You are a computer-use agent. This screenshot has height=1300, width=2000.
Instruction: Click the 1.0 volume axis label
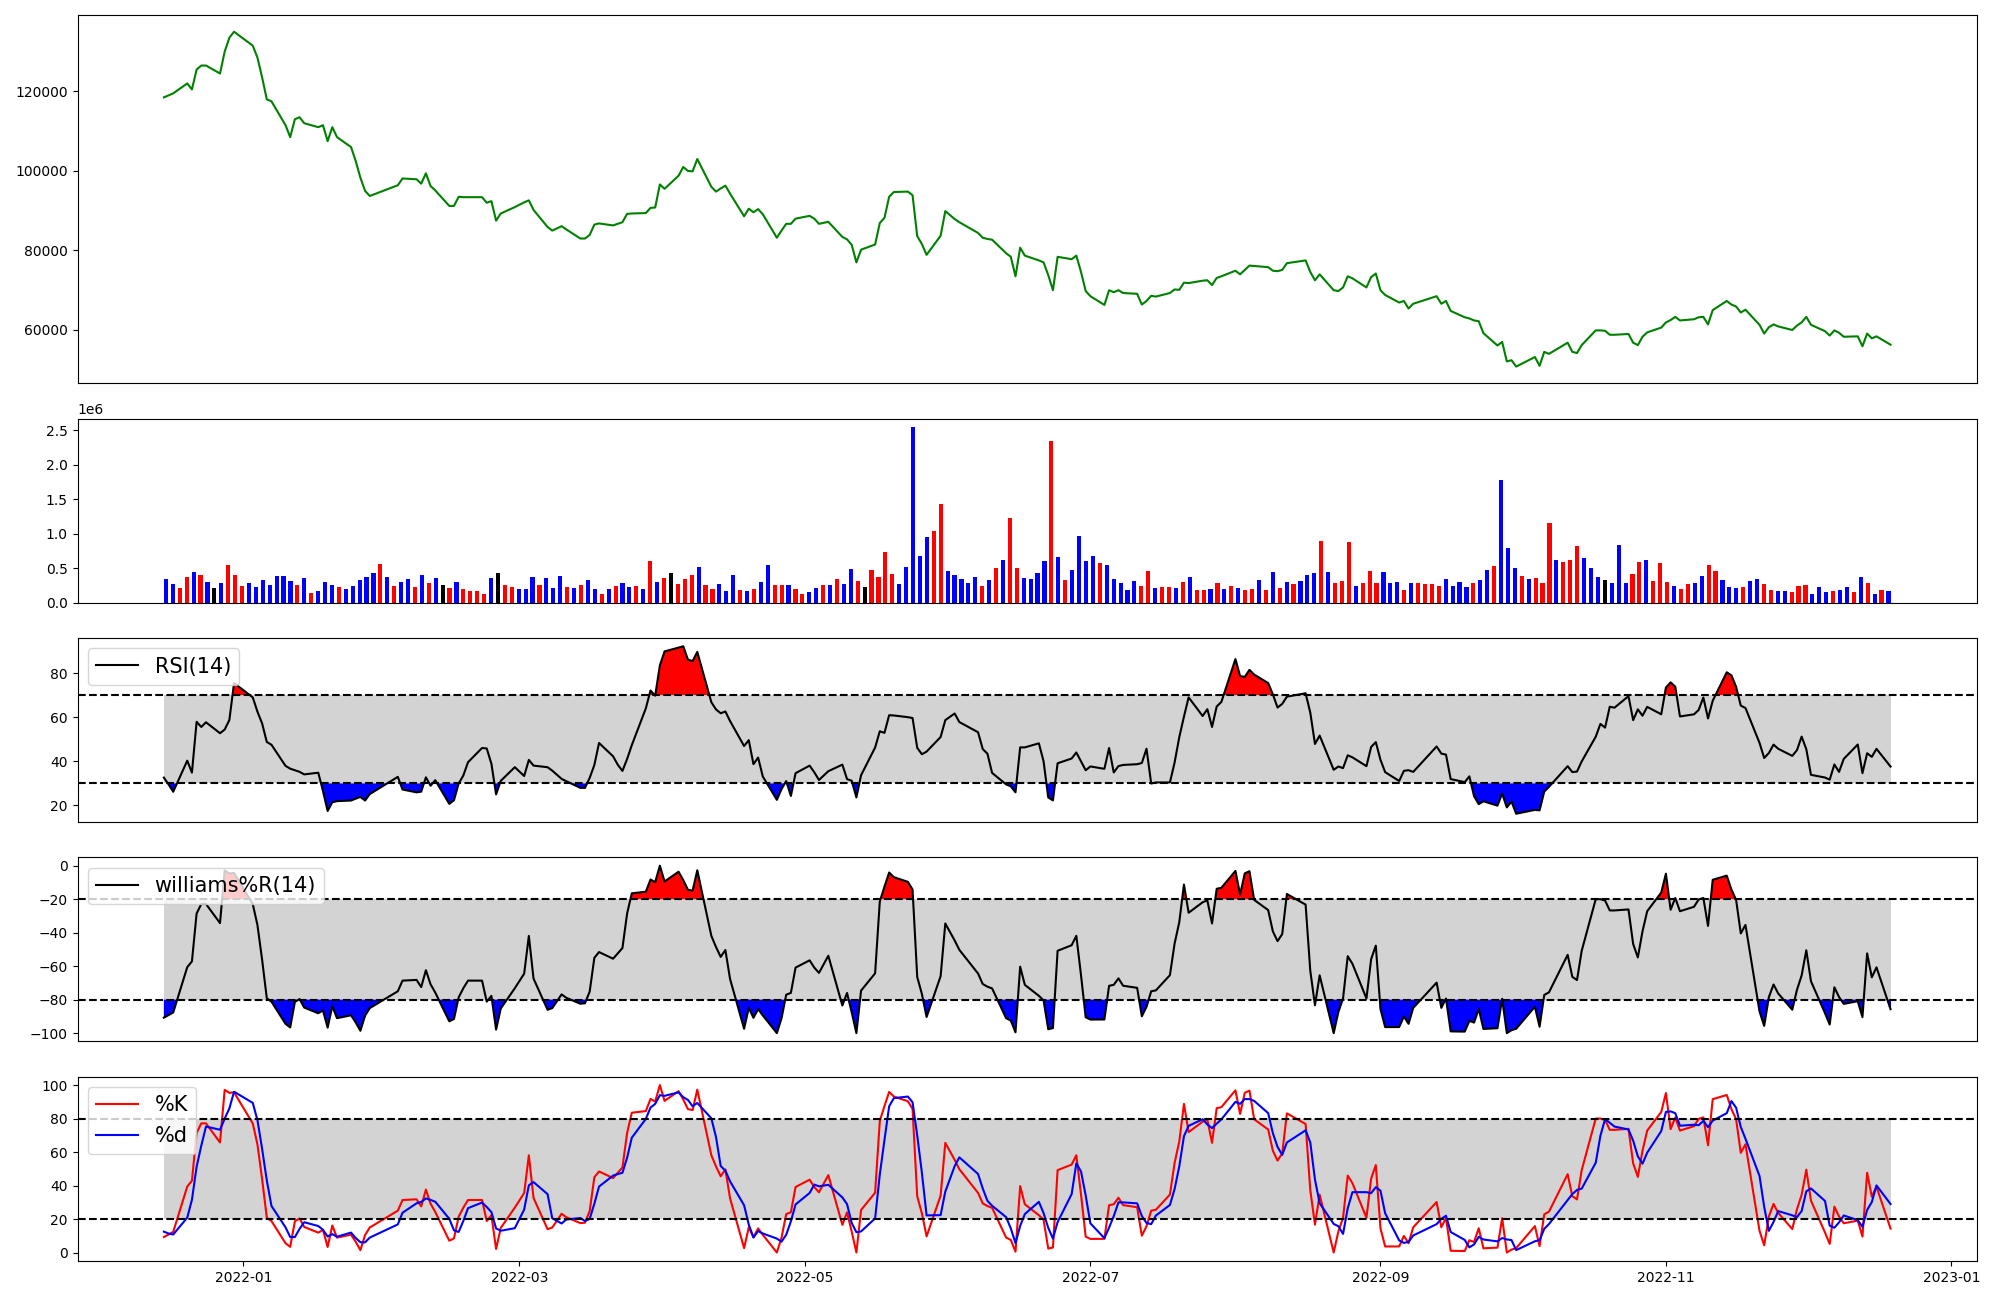[57, 535]
